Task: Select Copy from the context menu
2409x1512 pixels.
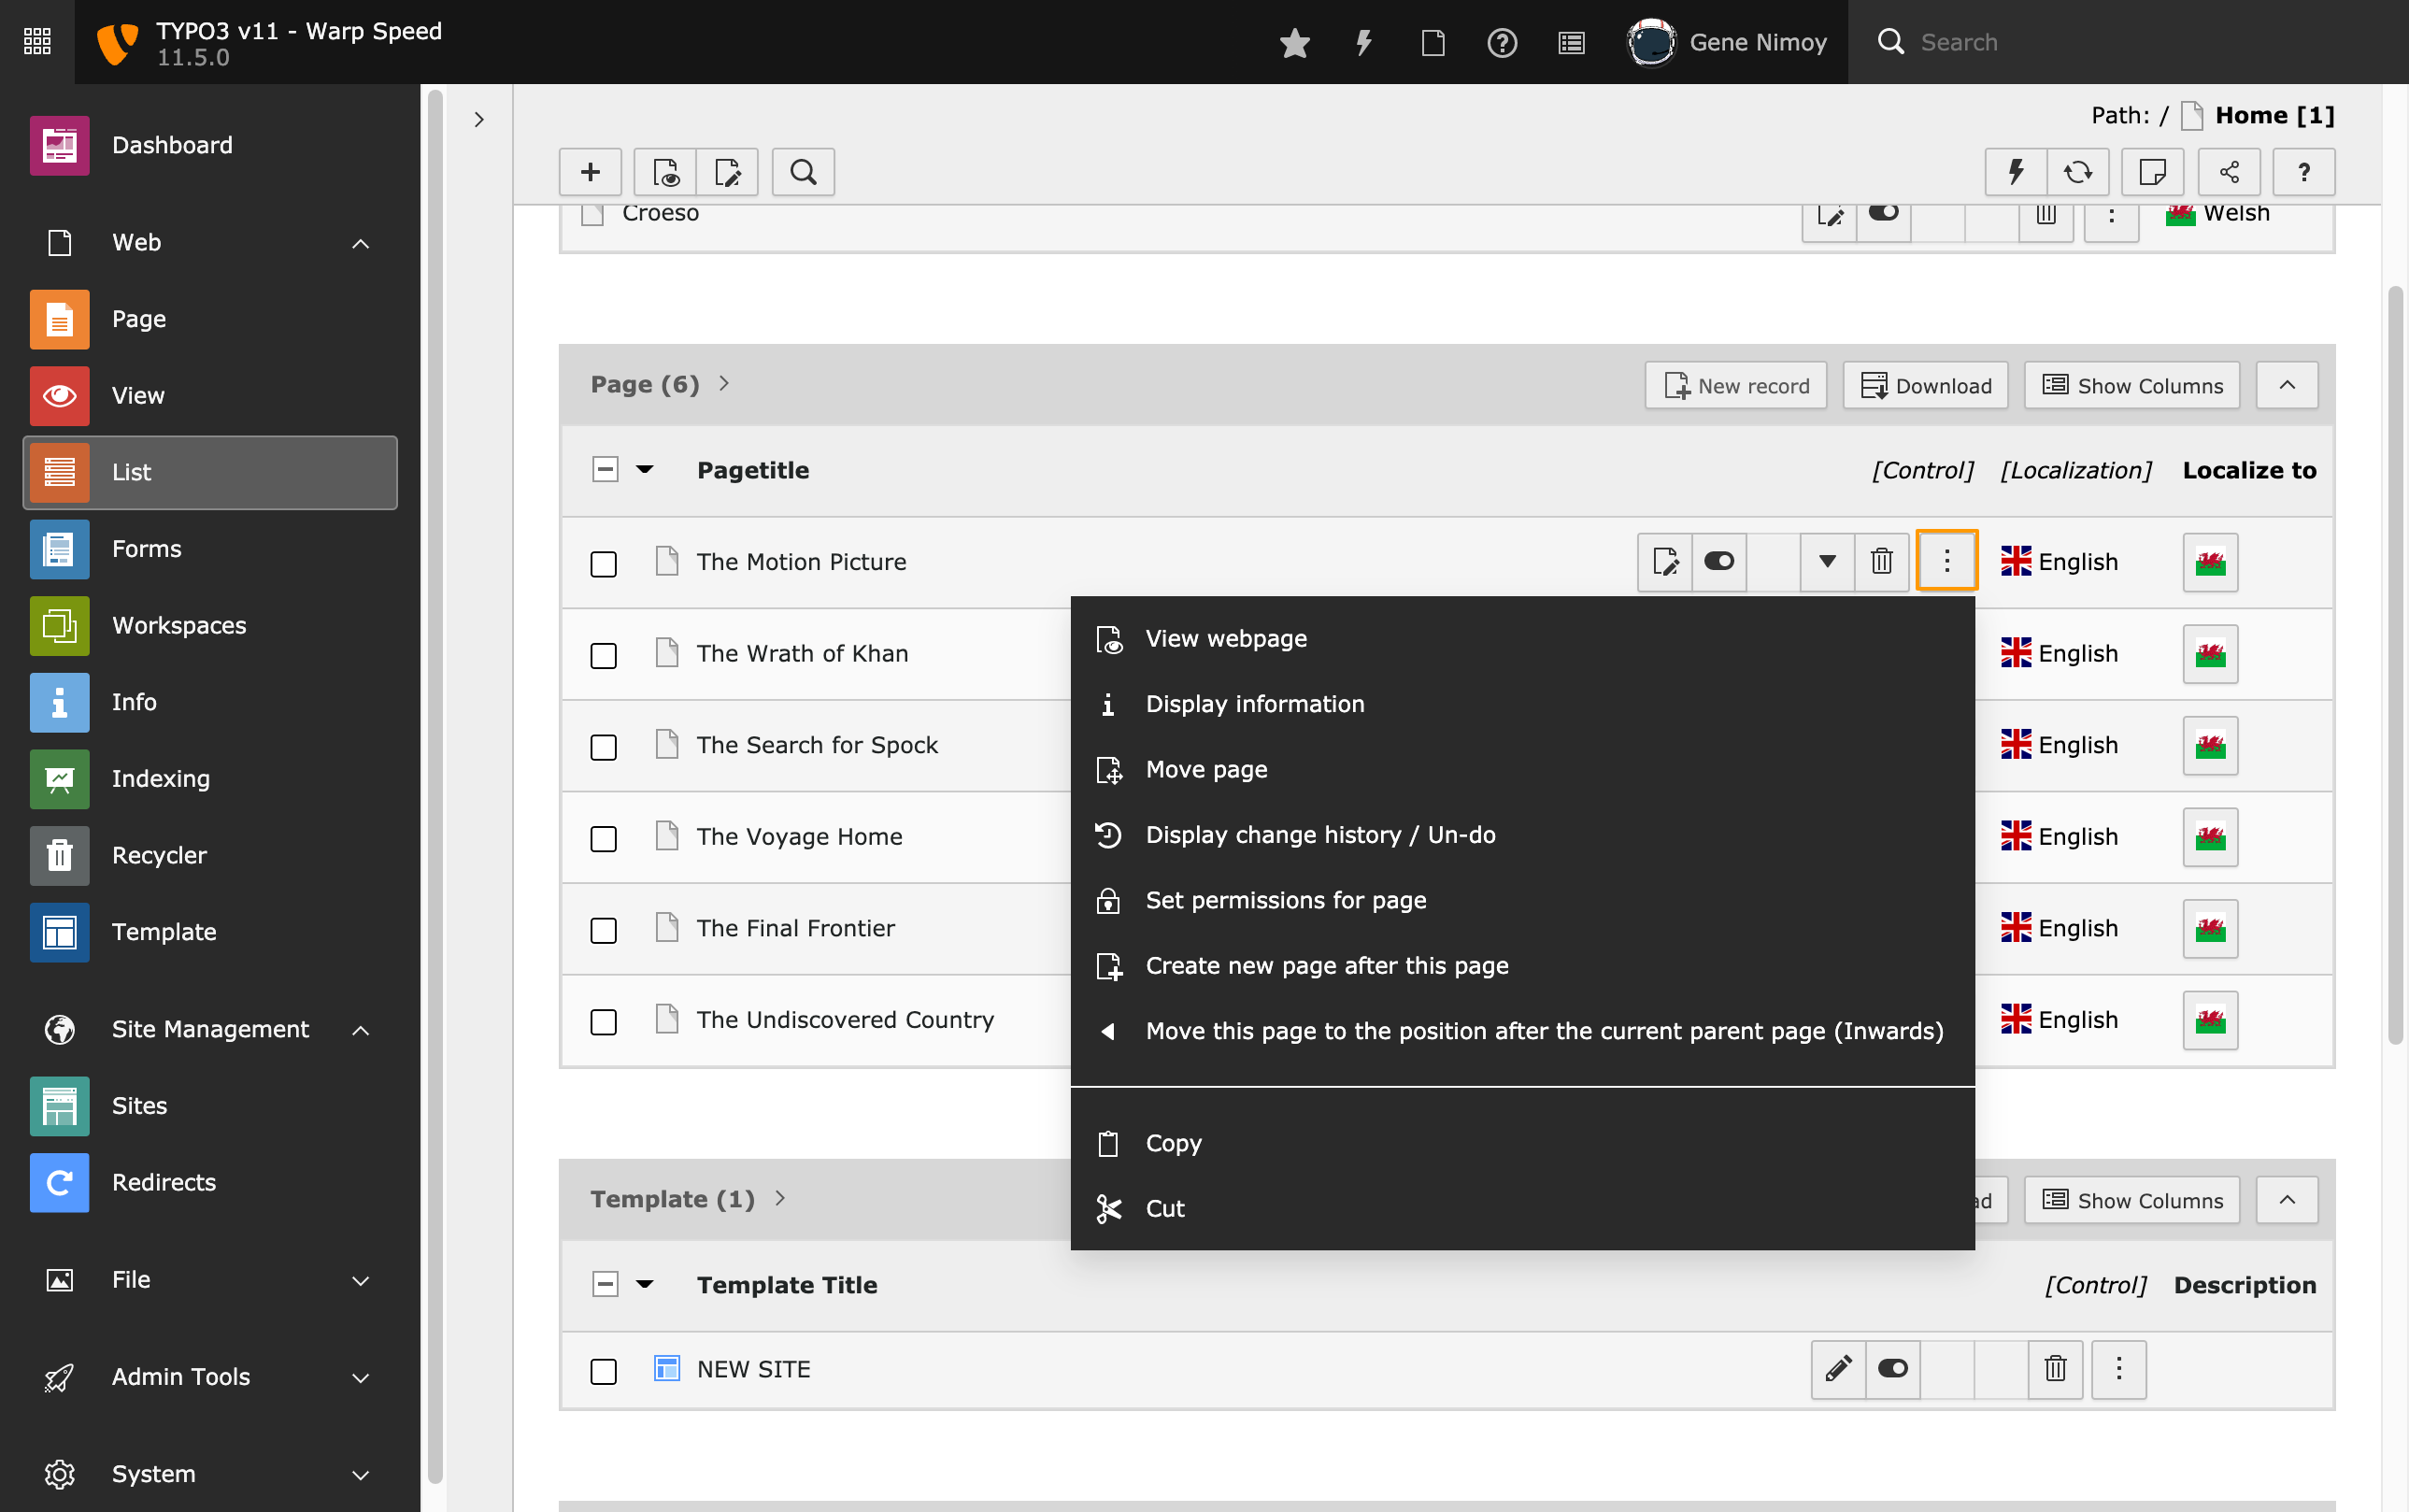Action: click(x=1173, y=1141)
